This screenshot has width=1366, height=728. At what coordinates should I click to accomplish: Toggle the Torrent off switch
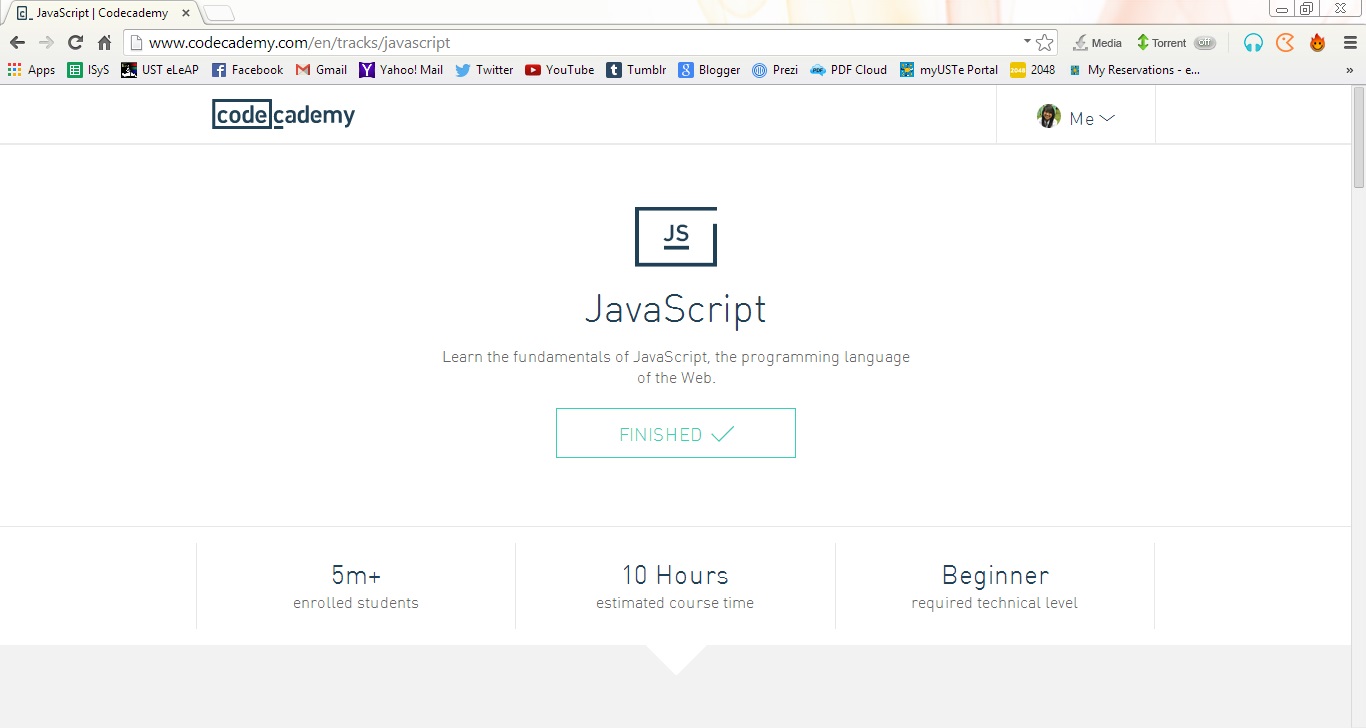(1205, 43)
